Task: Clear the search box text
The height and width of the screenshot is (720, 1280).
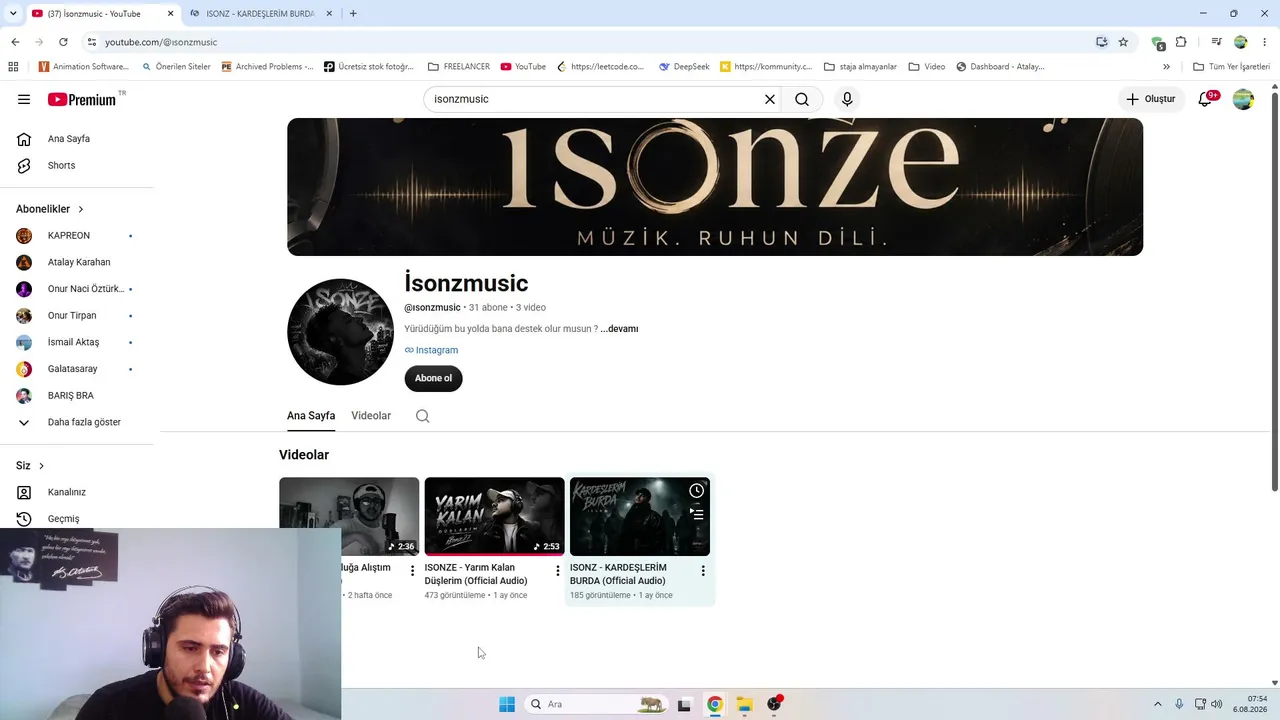Action: (x=770, y=99)
